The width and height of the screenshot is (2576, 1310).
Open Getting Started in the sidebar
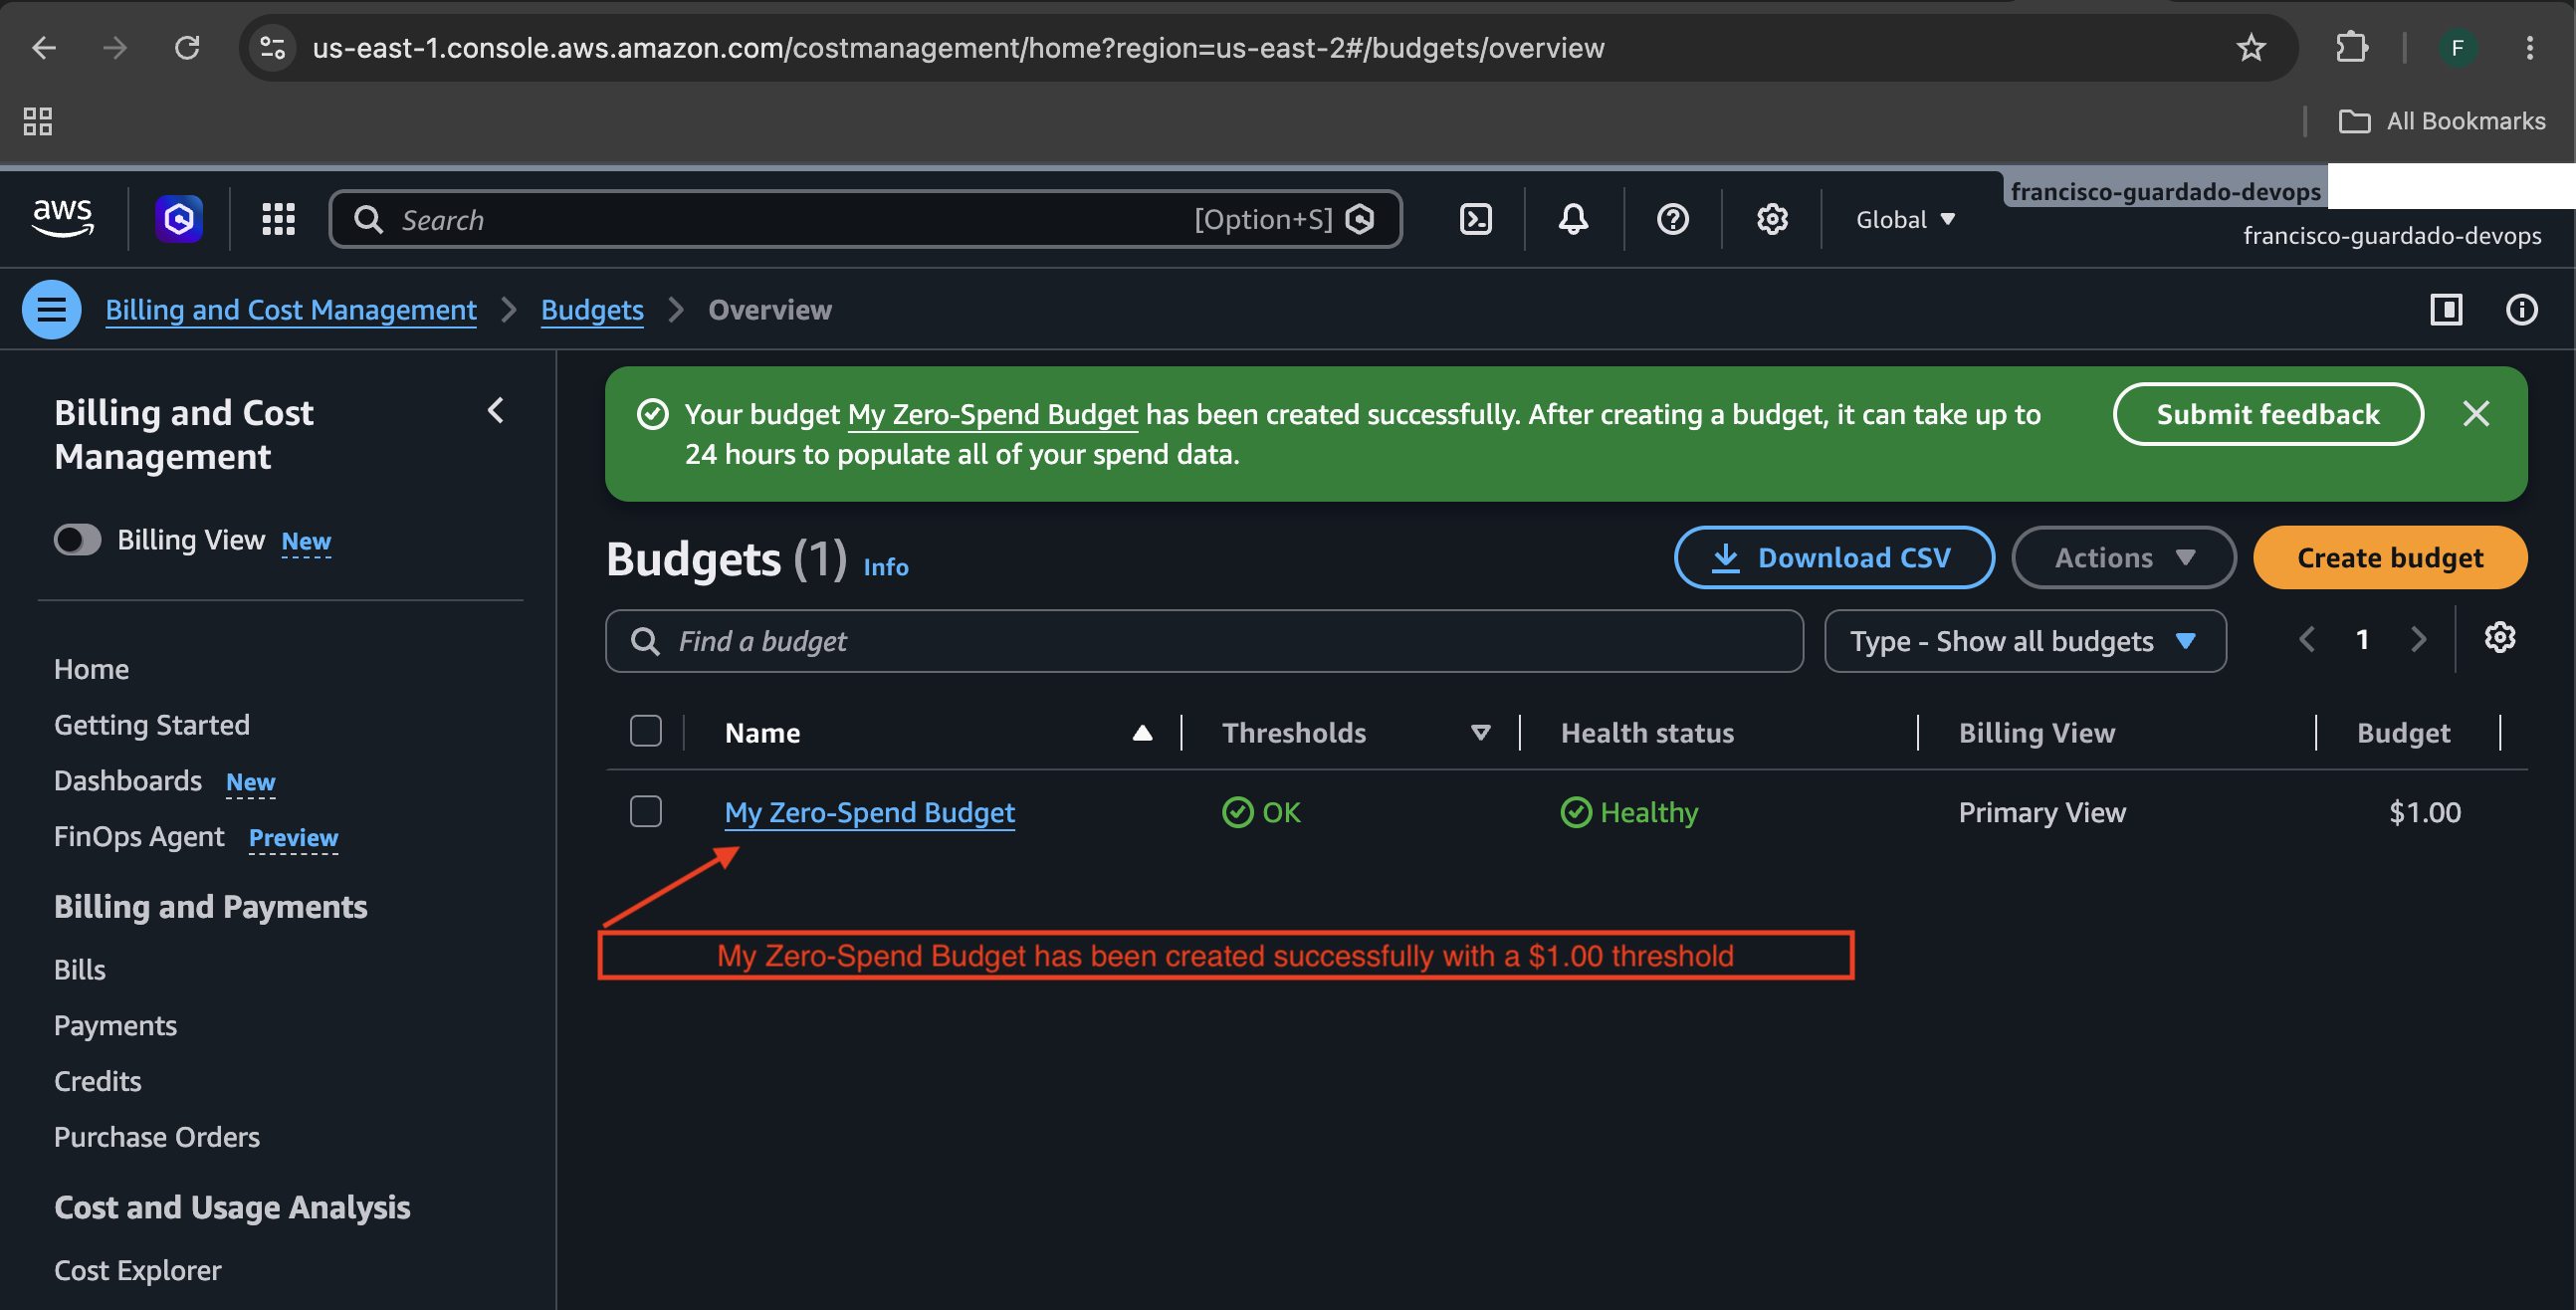[x=152, y=724]
